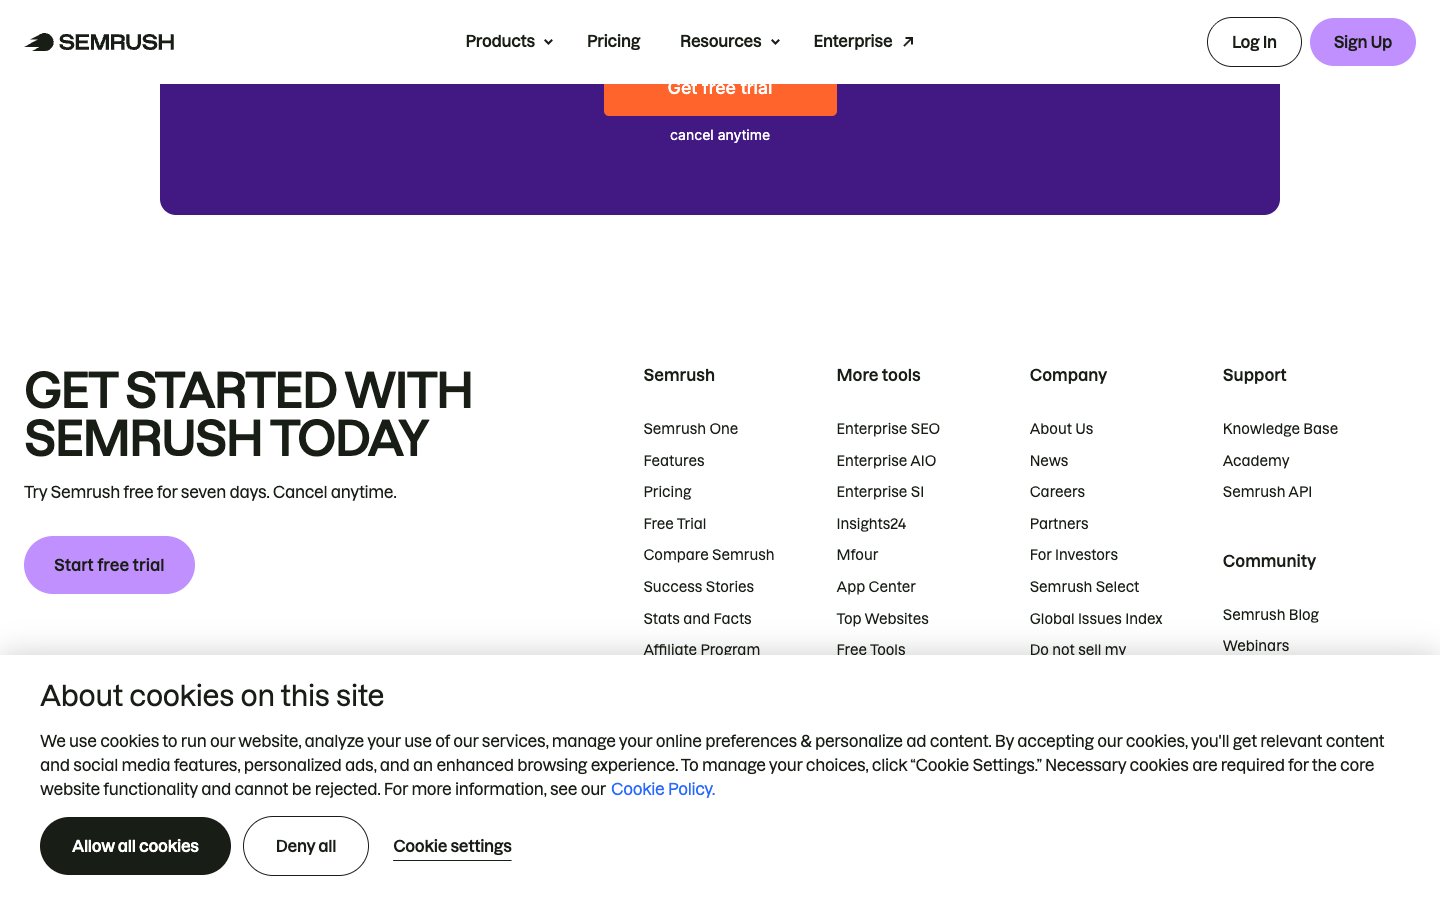
Task: Click the orange Get free trial button
Action: point(720,96)
